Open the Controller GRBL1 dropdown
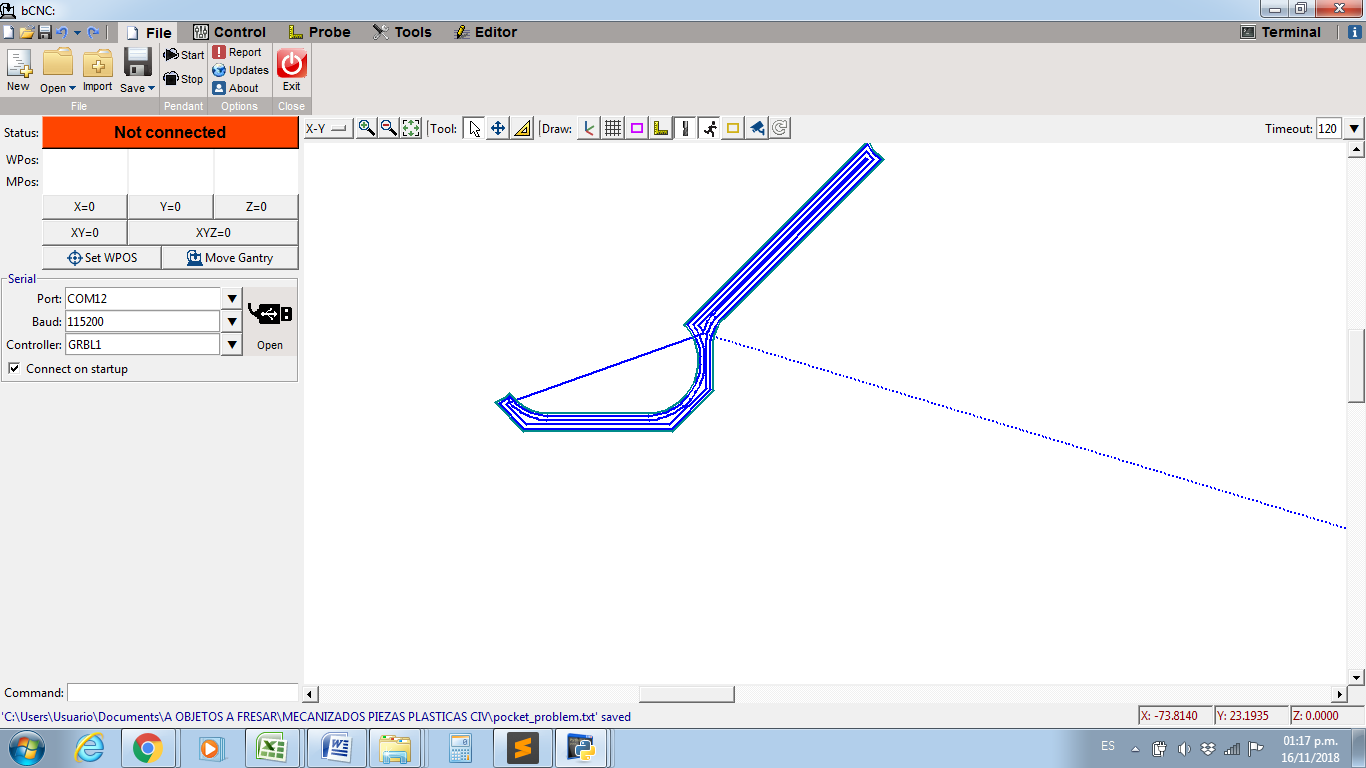 pos(231,345)
